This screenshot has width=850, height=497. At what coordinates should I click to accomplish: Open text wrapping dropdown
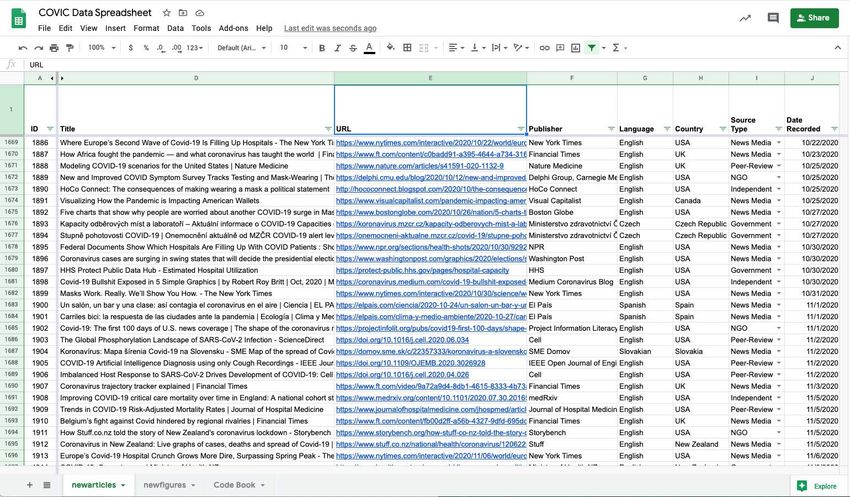[499, 48]
